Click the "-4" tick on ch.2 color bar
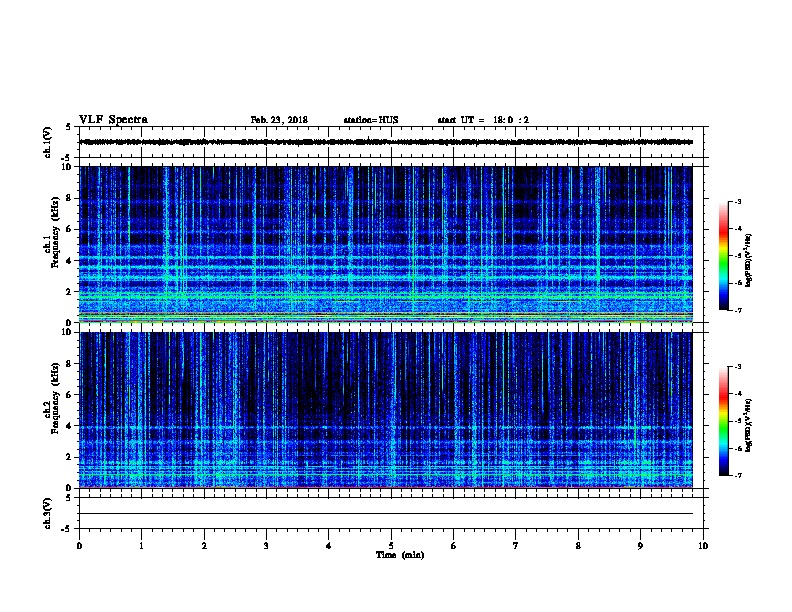This screenshot has height=612, width=792. [737, 393]
